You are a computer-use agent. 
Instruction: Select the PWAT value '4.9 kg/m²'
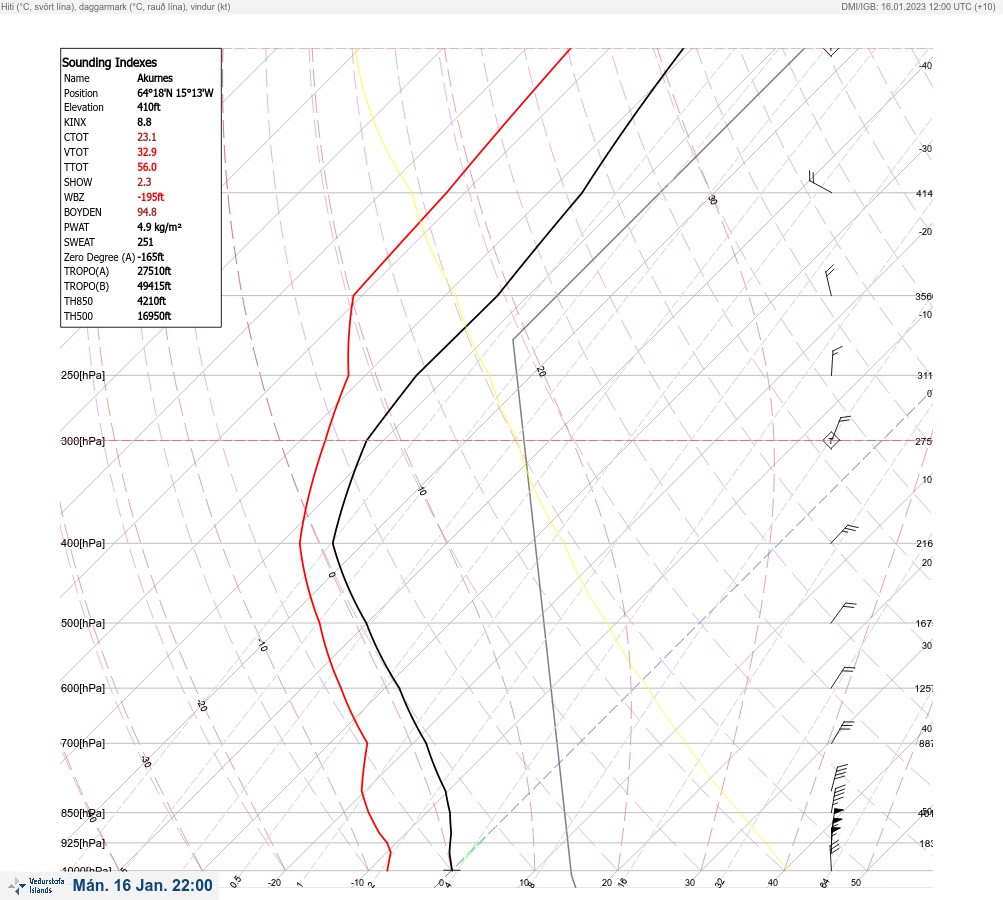pos(159,227)
